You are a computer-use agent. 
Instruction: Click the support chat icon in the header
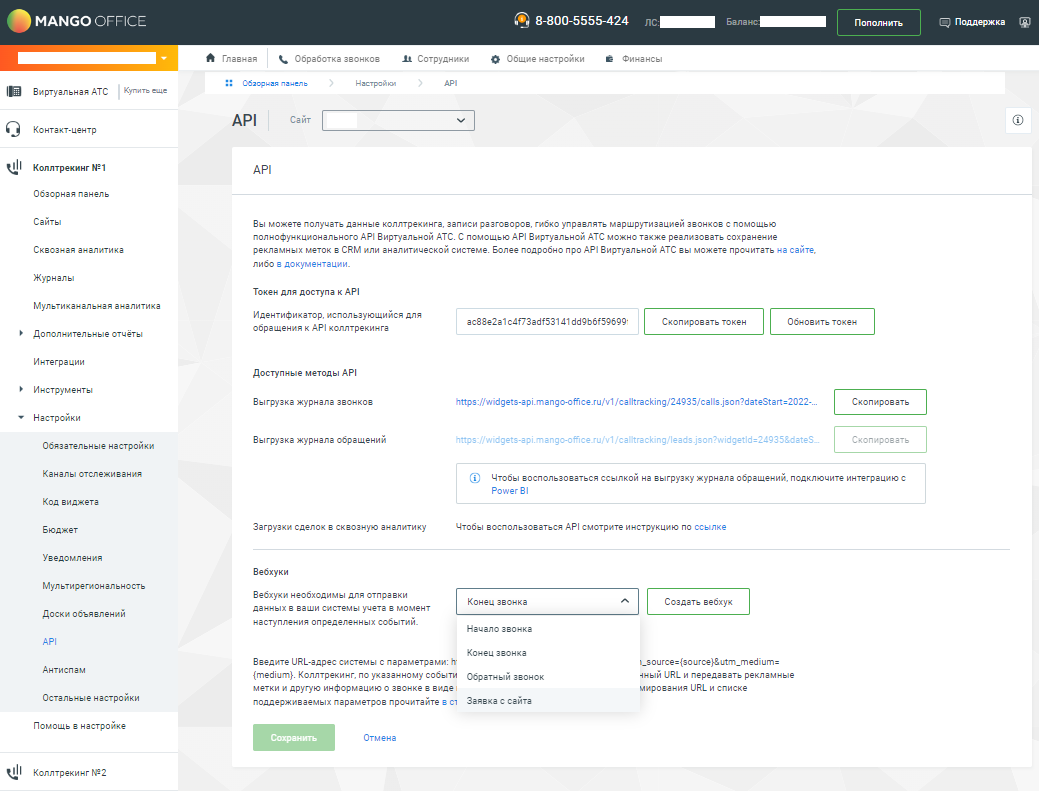pos(945,22)
